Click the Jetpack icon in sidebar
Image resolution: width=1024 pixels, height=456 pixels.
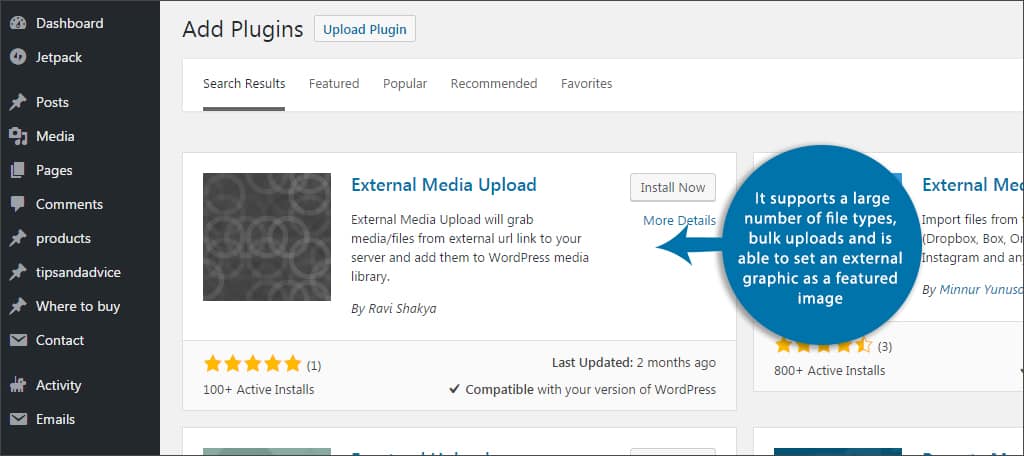pyautogui.click(x=18, y=57)
